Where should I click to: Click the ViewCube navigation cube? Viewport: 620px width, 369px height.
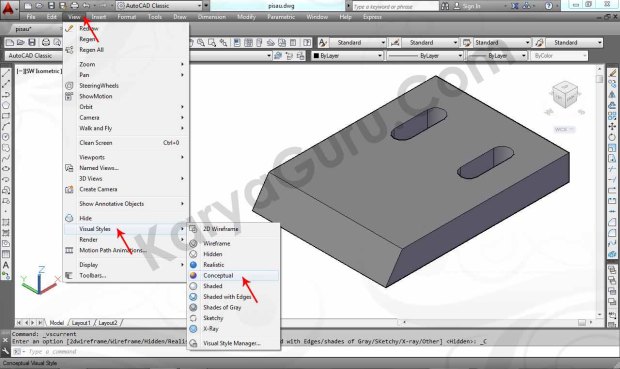click(x=565, y=94)
